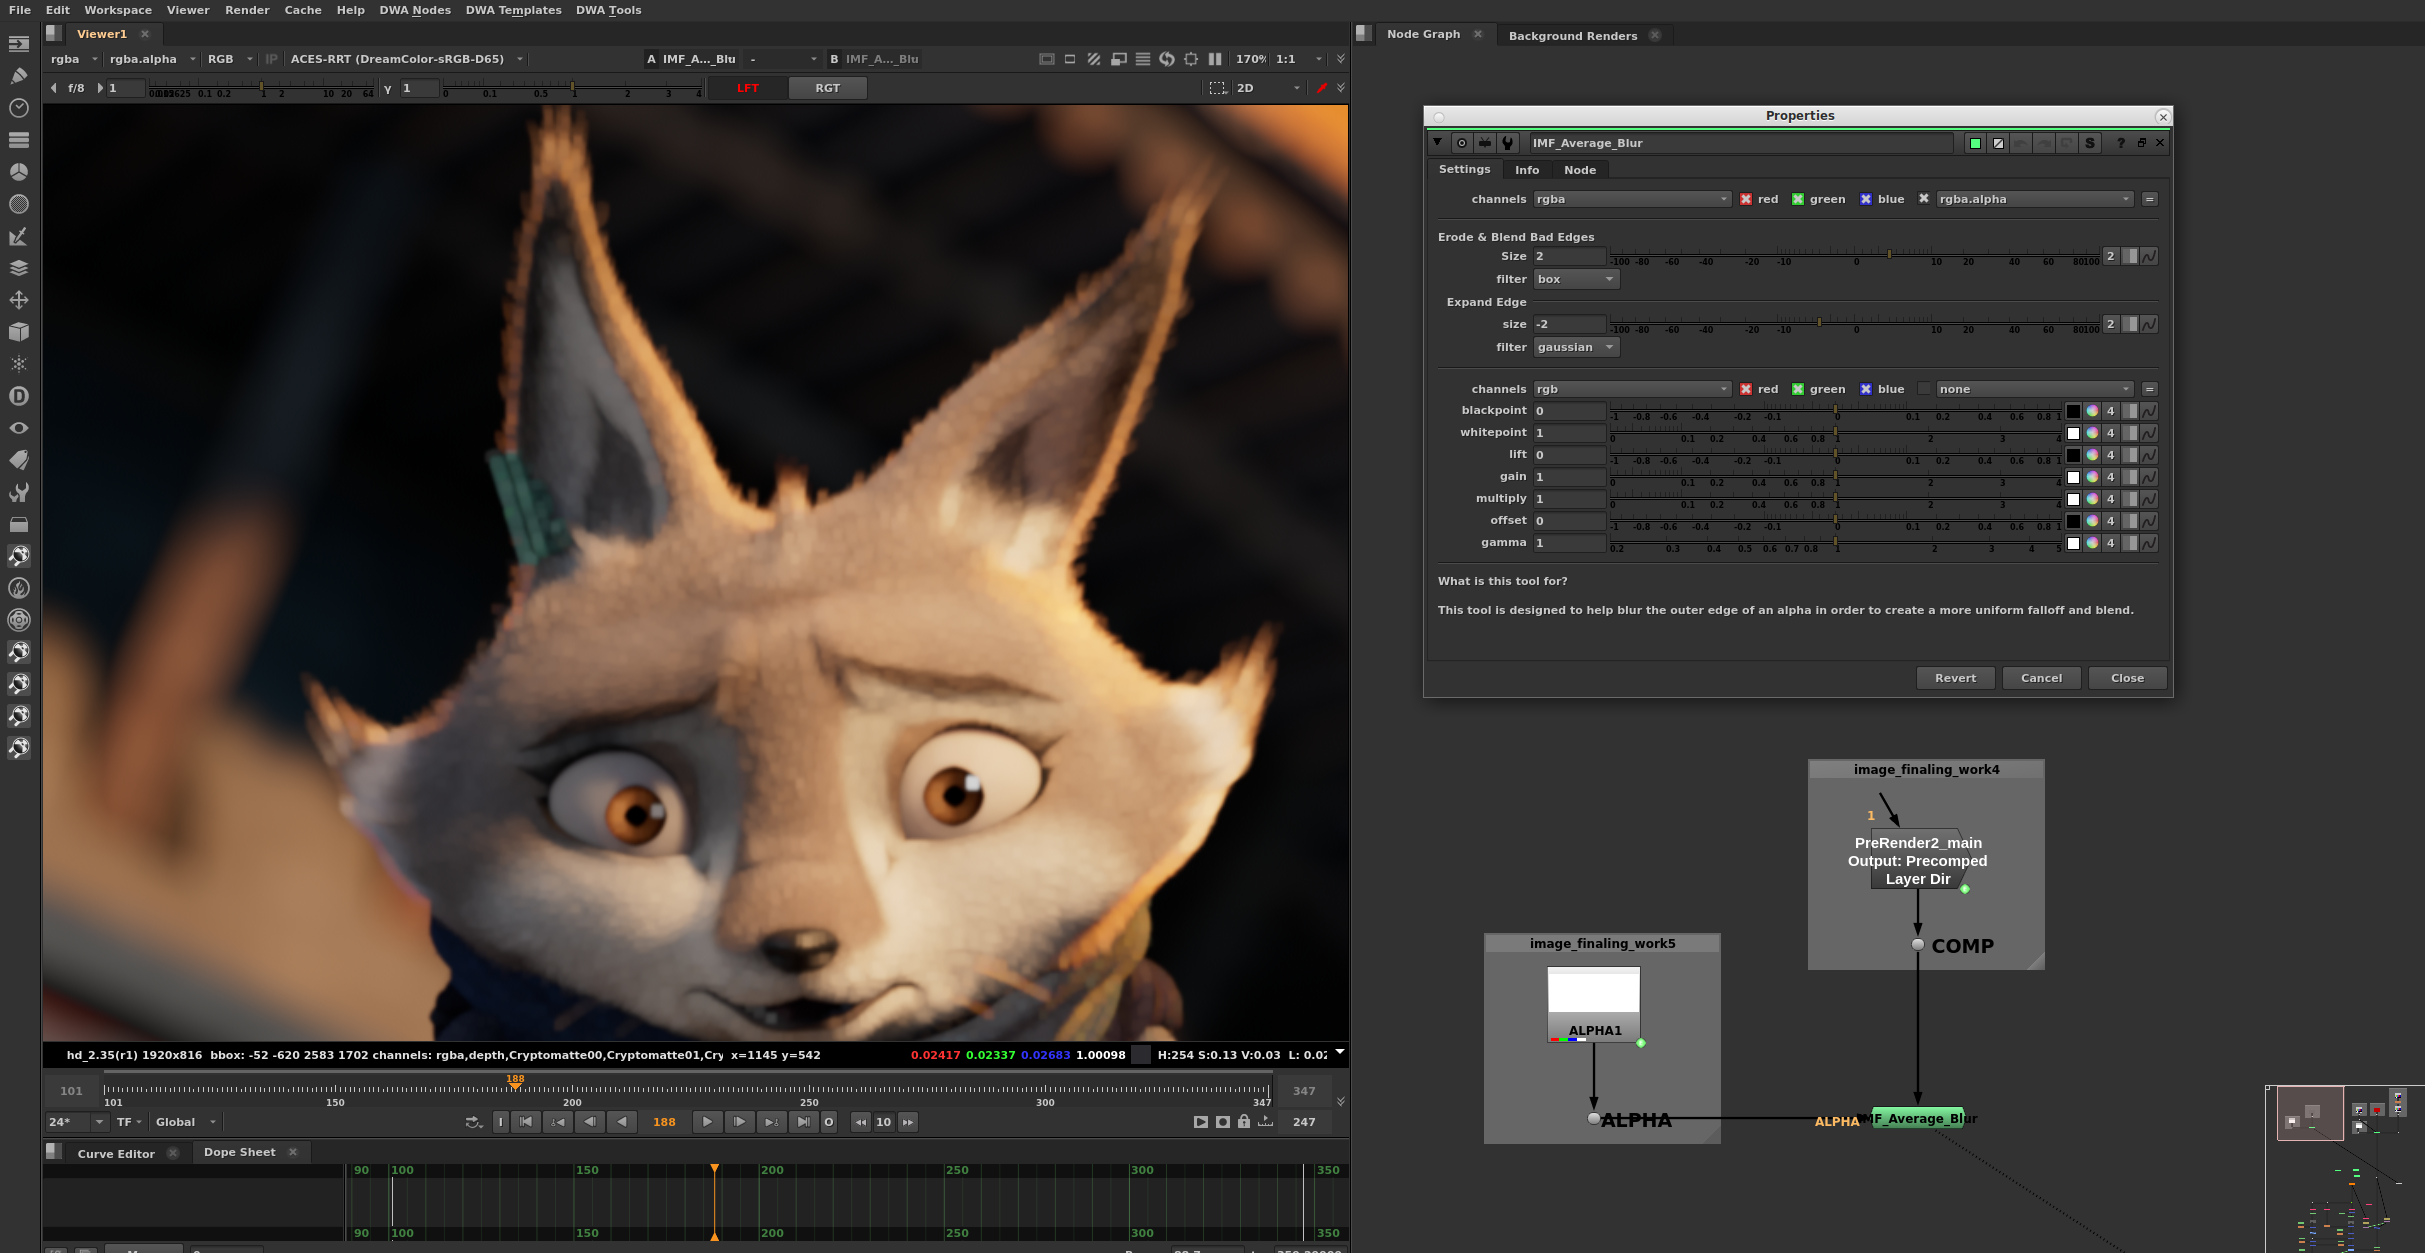Open the ACES-RRT viewer process dropdown

(406, 59)
